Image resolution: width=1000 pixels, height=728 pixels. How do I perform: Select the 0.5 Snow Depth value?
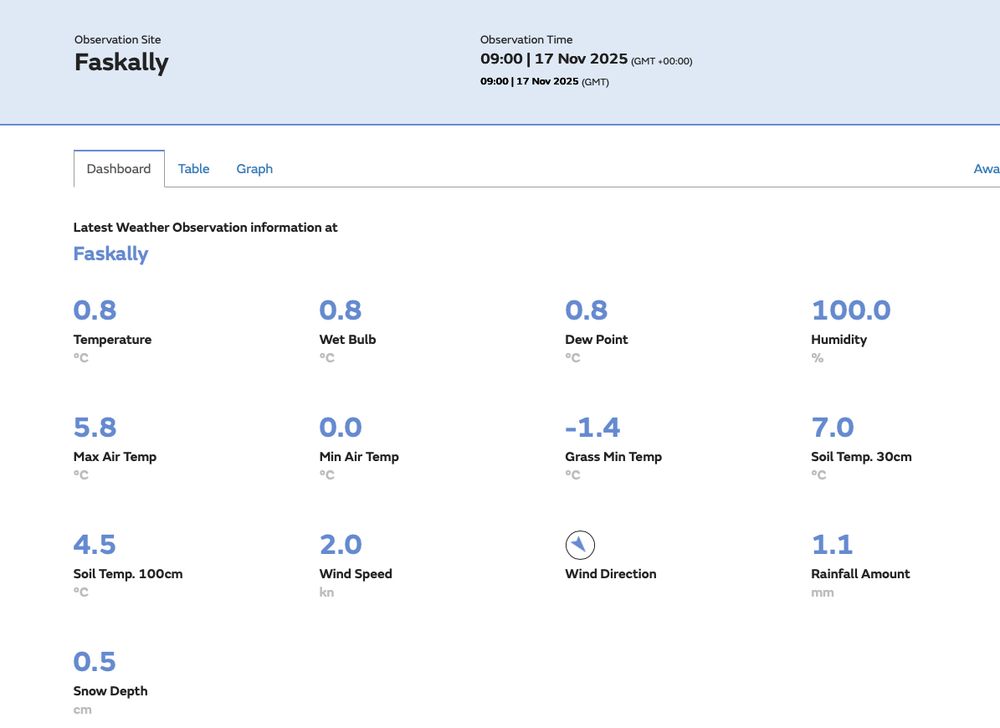coord(95,661)
